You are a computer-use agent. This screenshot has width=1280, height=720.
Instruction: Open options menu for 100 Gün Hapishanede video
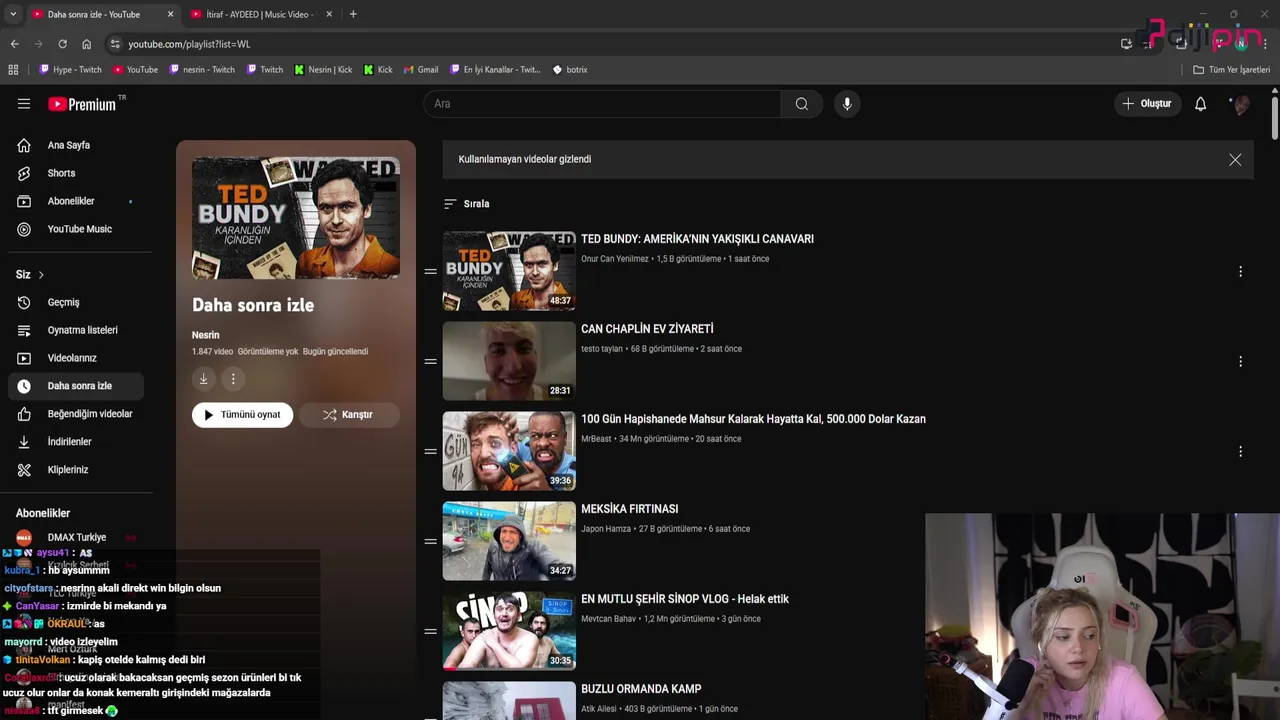point(1240,452)
